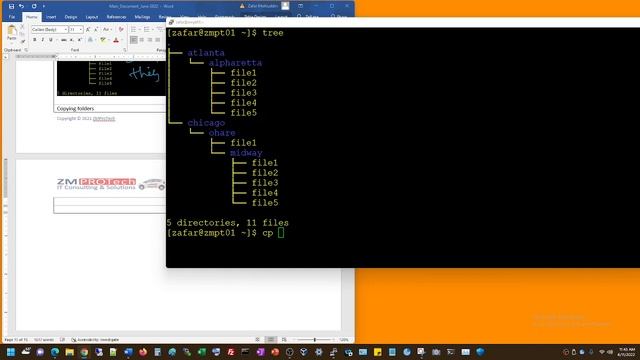Switch to Print Layout view
The image size is (640, 360).
[x=271, y=340]
